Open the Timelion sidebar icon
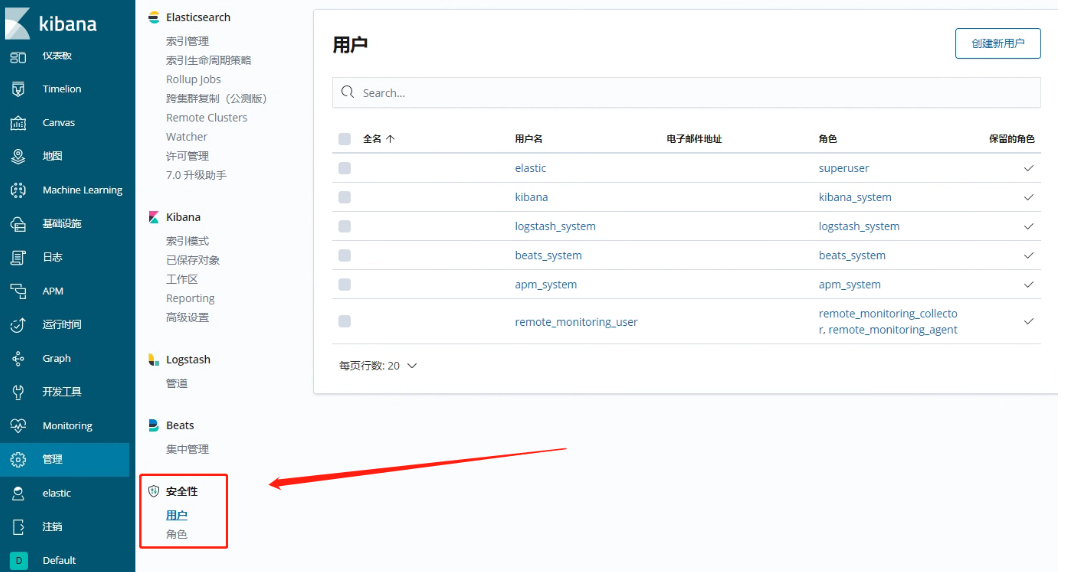Screen dimensions: 1070x572 point(18,89)
